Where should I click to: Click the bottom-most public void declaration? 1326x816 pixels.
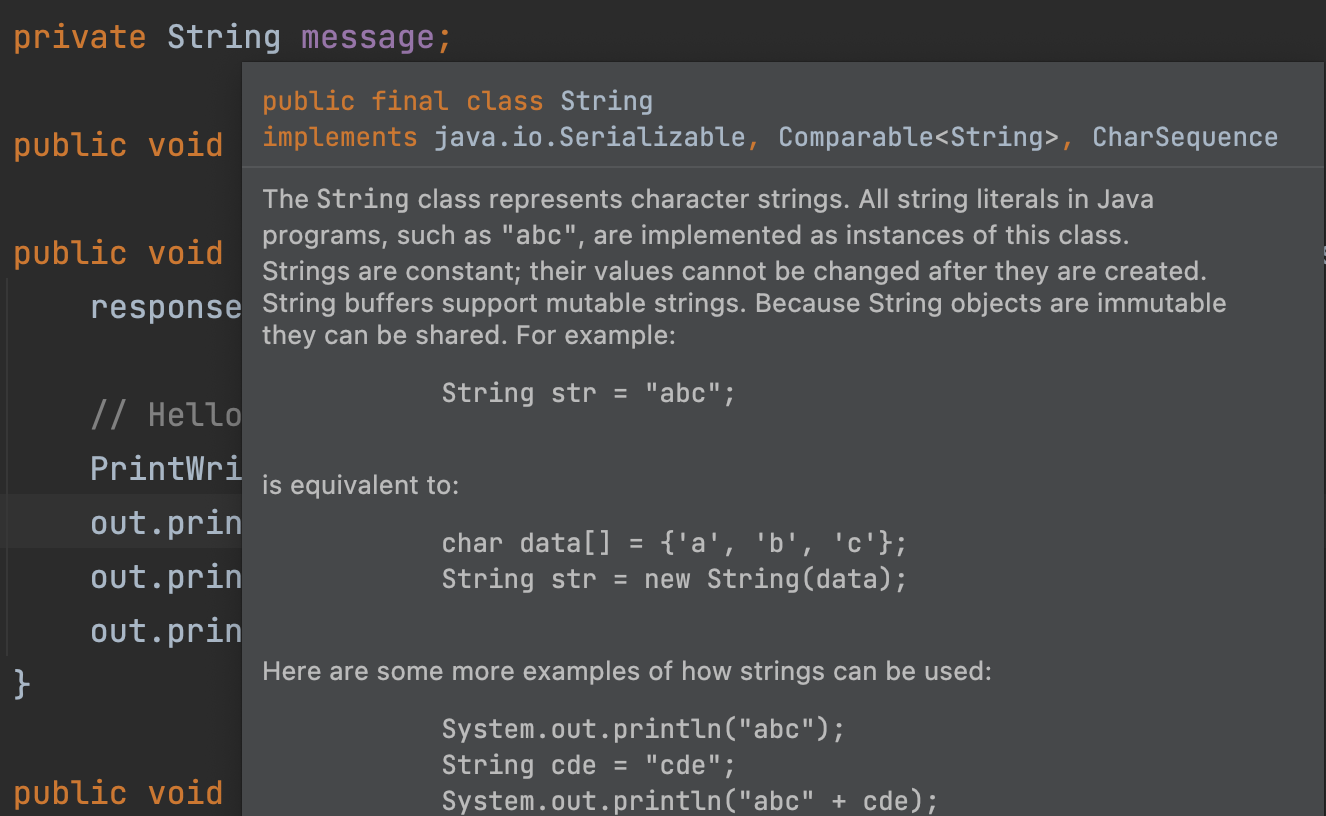point(118,793)
